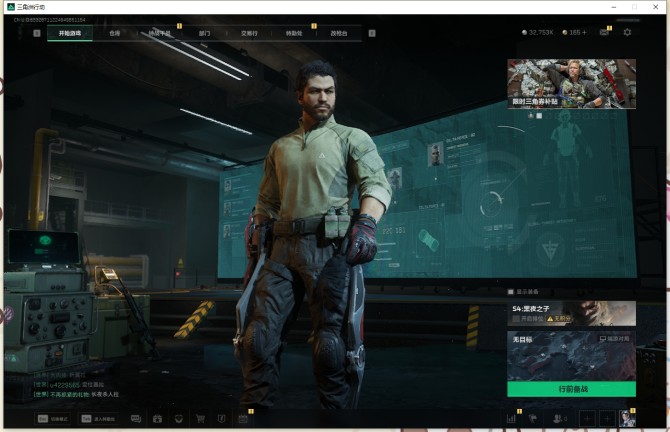Screen dimensions: 670x432
Task: Click the Esc mode switch button
Action: [53, 419]
